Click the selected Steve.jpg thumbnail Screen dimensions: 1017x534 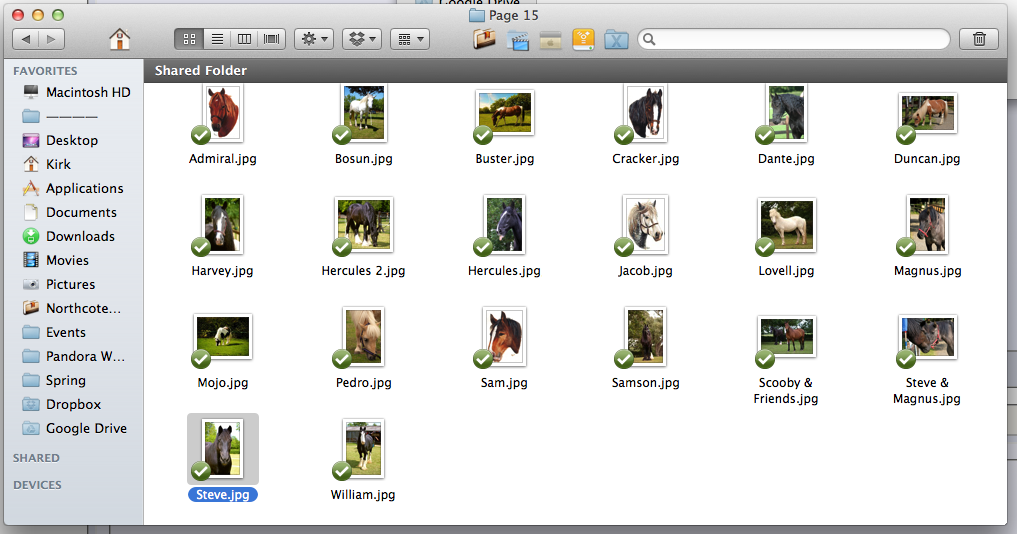(x=222, y=448)
